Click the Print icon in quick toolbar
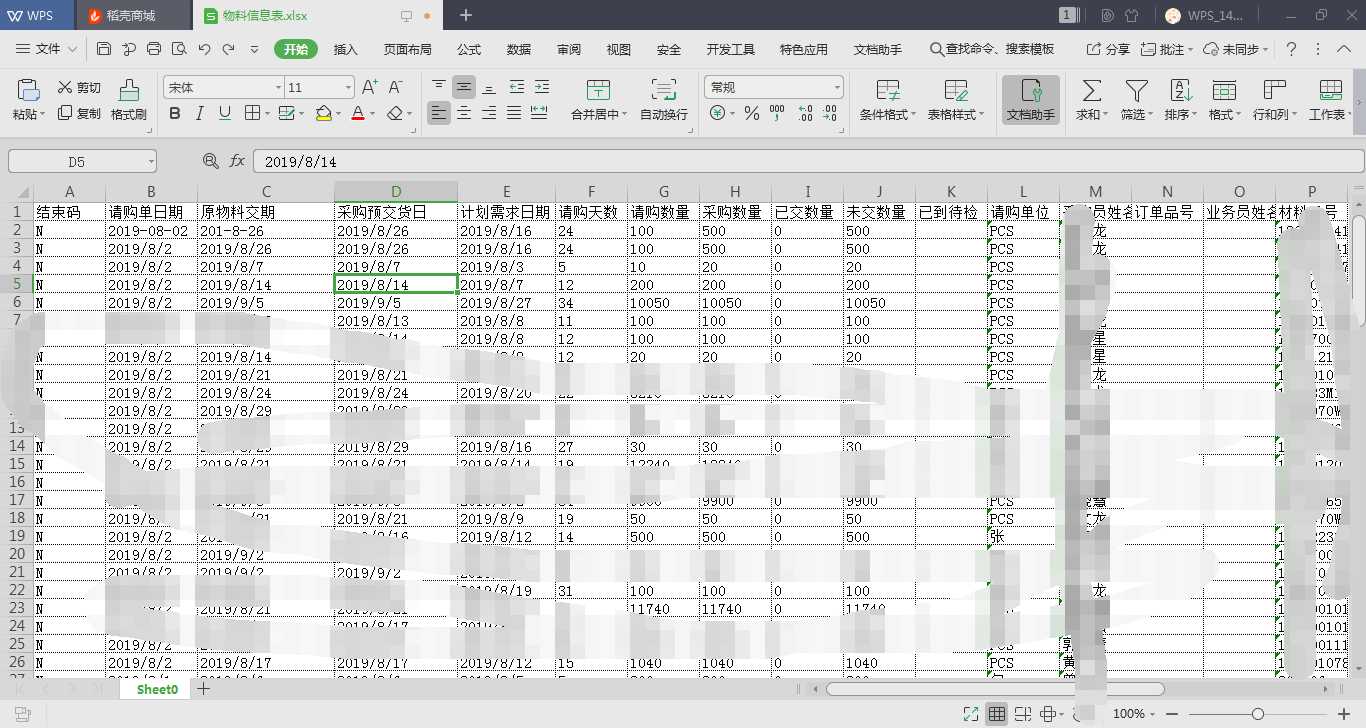 pyautogui.click(x=154, y=49)
